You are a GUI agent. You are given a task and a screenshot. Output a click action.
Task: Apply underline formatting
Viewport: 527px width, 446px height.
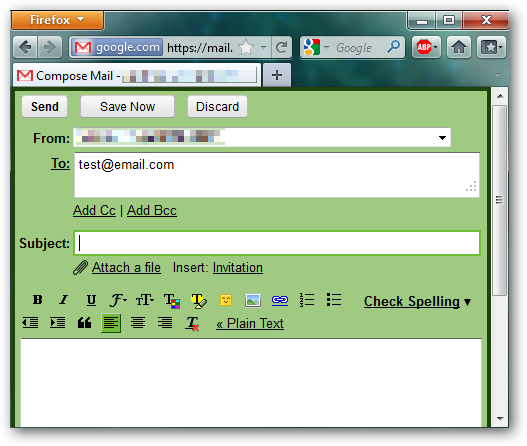click(91, 300)
